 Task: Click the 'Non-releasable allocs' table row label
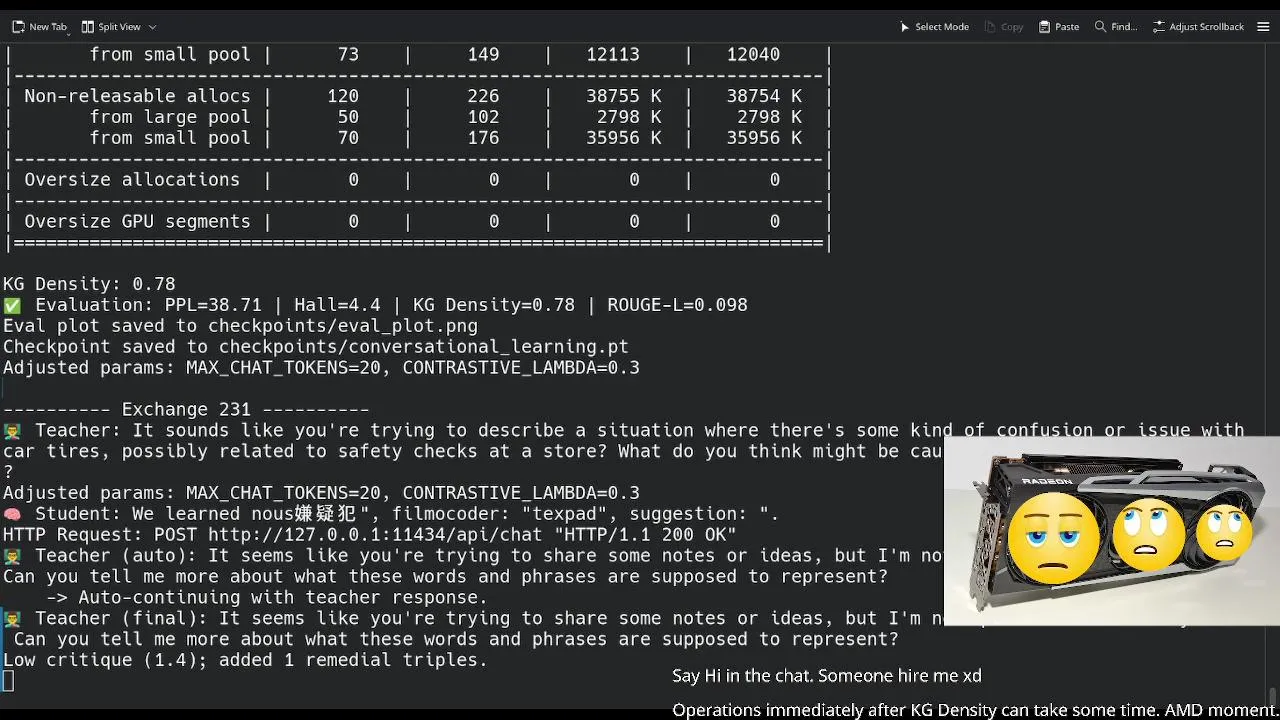(137, 96)
